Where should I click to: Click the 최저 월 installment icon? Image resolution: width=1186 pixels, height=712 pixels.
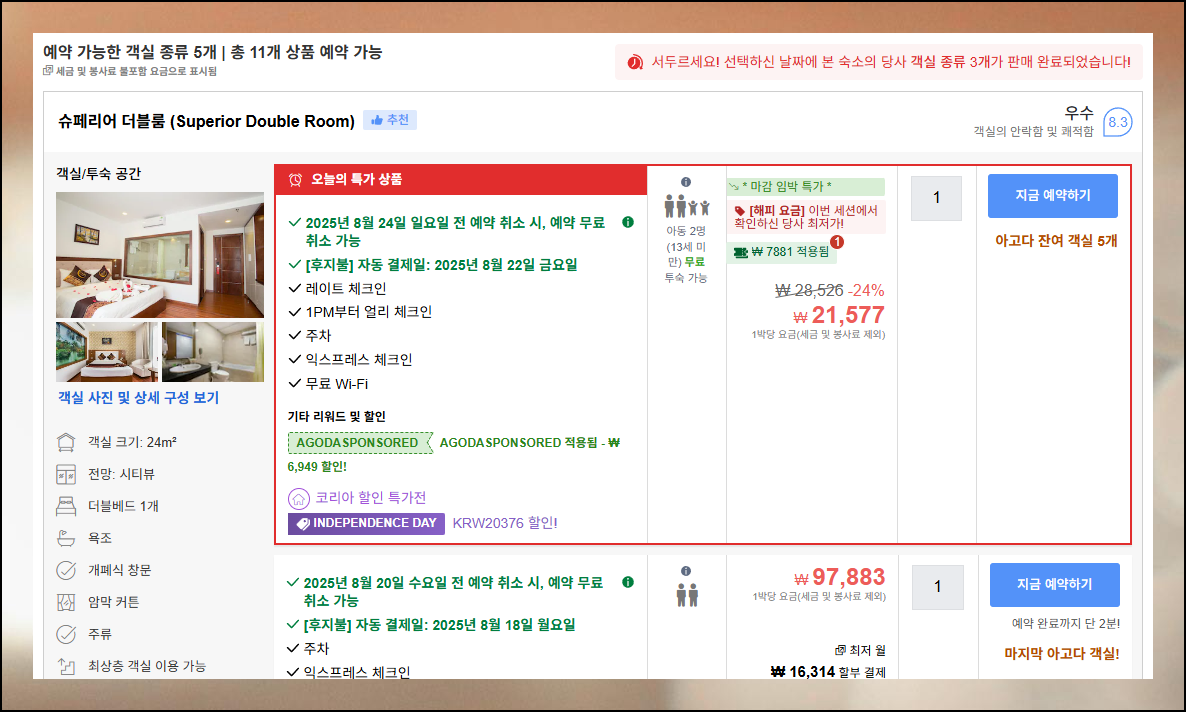click(x=840, y=650)
